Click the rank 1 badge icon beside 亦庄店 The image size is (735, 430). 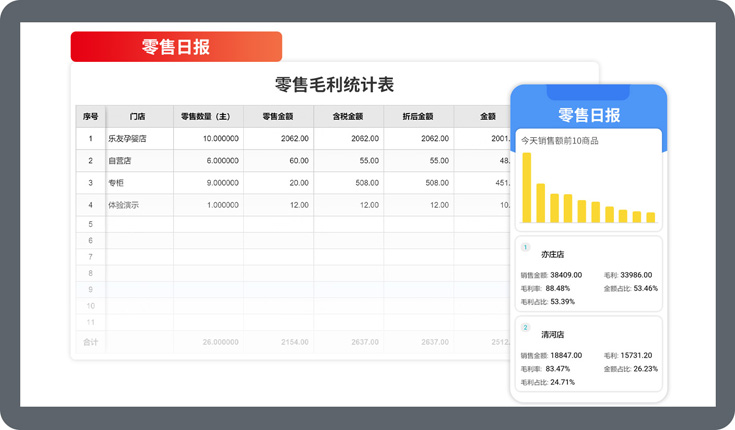click(526, 247)
